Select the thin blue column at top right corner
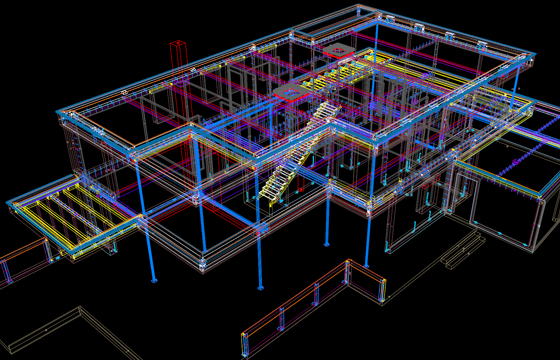Screen dimensions: 560x360 tap(515, 87)
